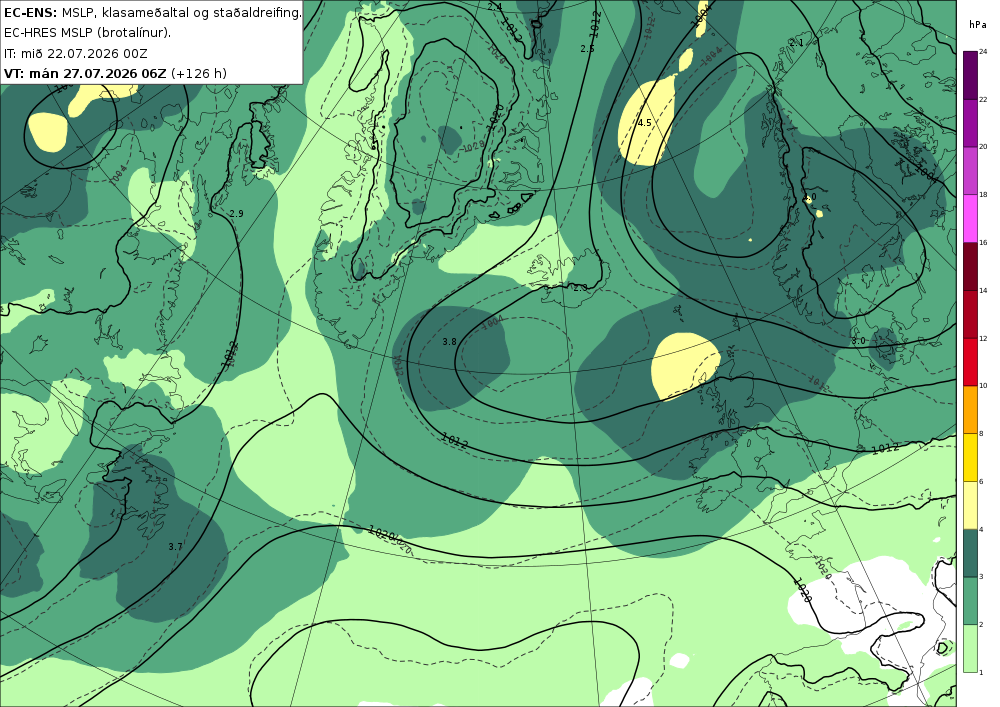Click the IT initialization time line

pos(75,54)
